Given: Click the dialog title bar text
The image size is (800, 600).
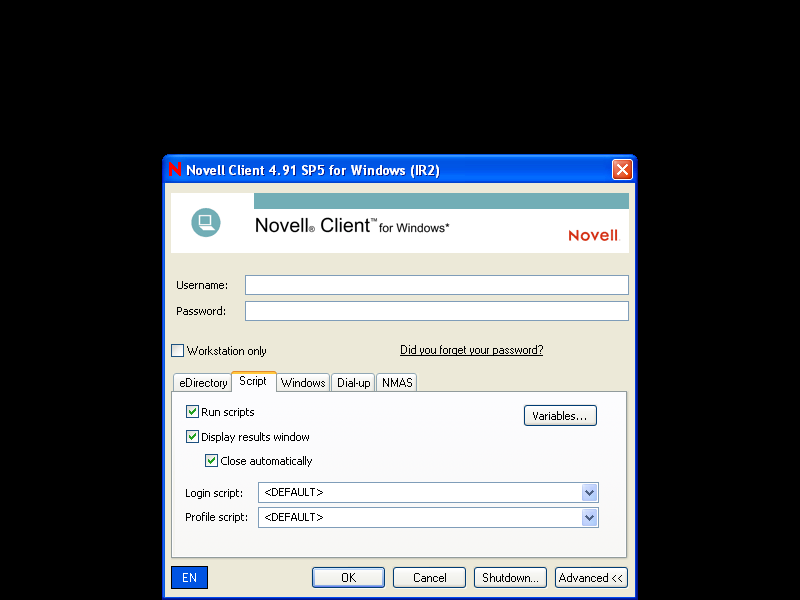Looking at the screenshot, I should [313, 170].
